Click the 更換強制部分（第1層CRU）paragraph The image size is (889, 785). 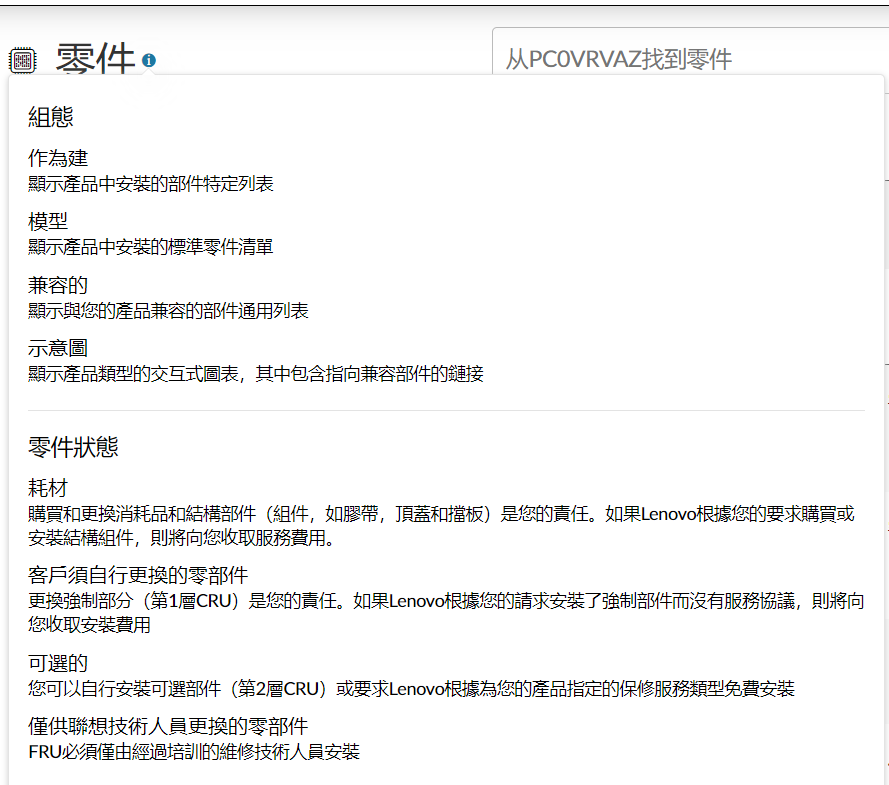point(446,612)
